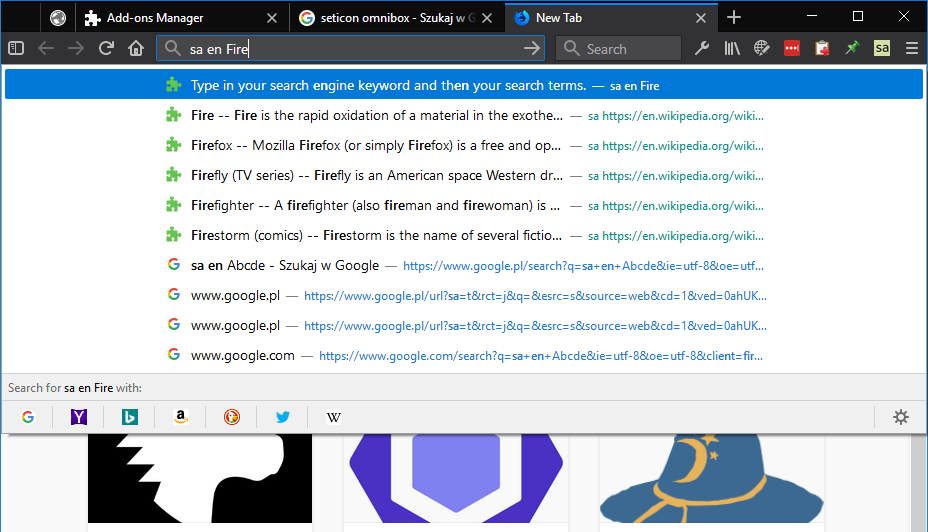This screenshot has height=532, width=928.
Task: Open 'sa en Abcde - Szukaj w Google' result
Action: pyautogui.click(x=464, y=266)
